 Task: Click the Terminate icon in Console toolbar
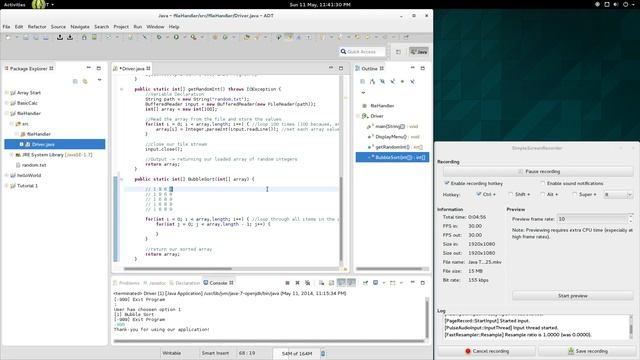287,282
